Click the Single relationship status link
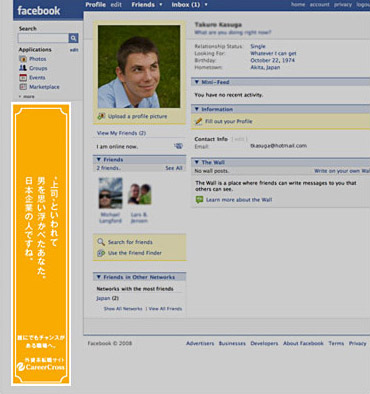 (x=258, y=46)
